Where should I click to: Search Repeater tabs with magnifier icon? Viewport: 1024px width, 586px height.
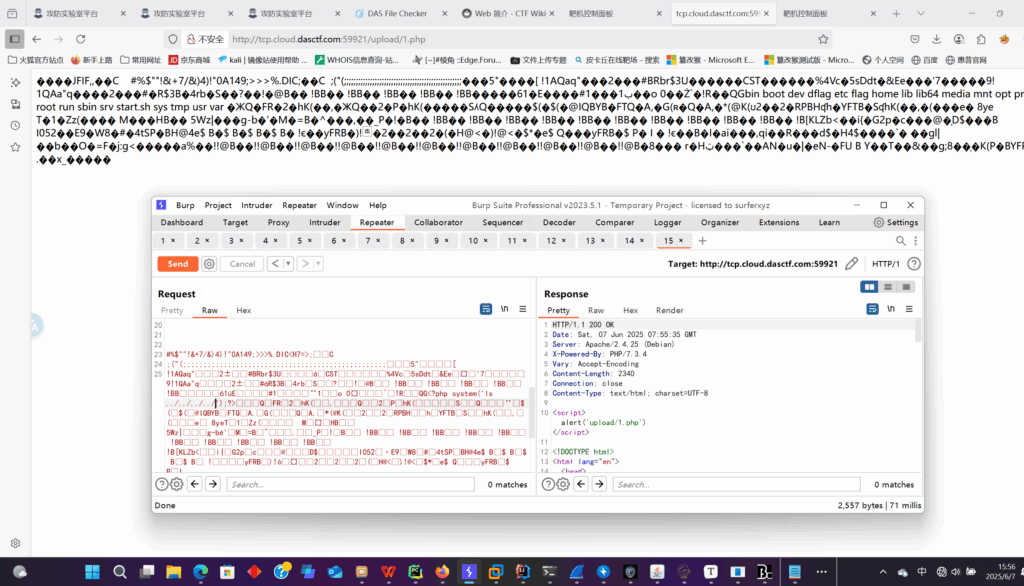[x=901, y=241]
